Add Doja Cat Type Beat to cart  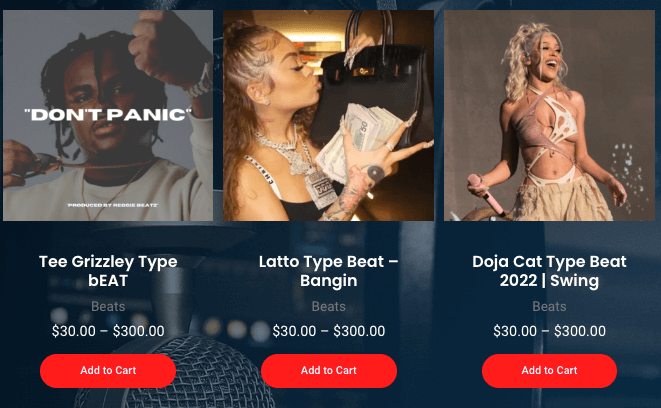[549, 370]
